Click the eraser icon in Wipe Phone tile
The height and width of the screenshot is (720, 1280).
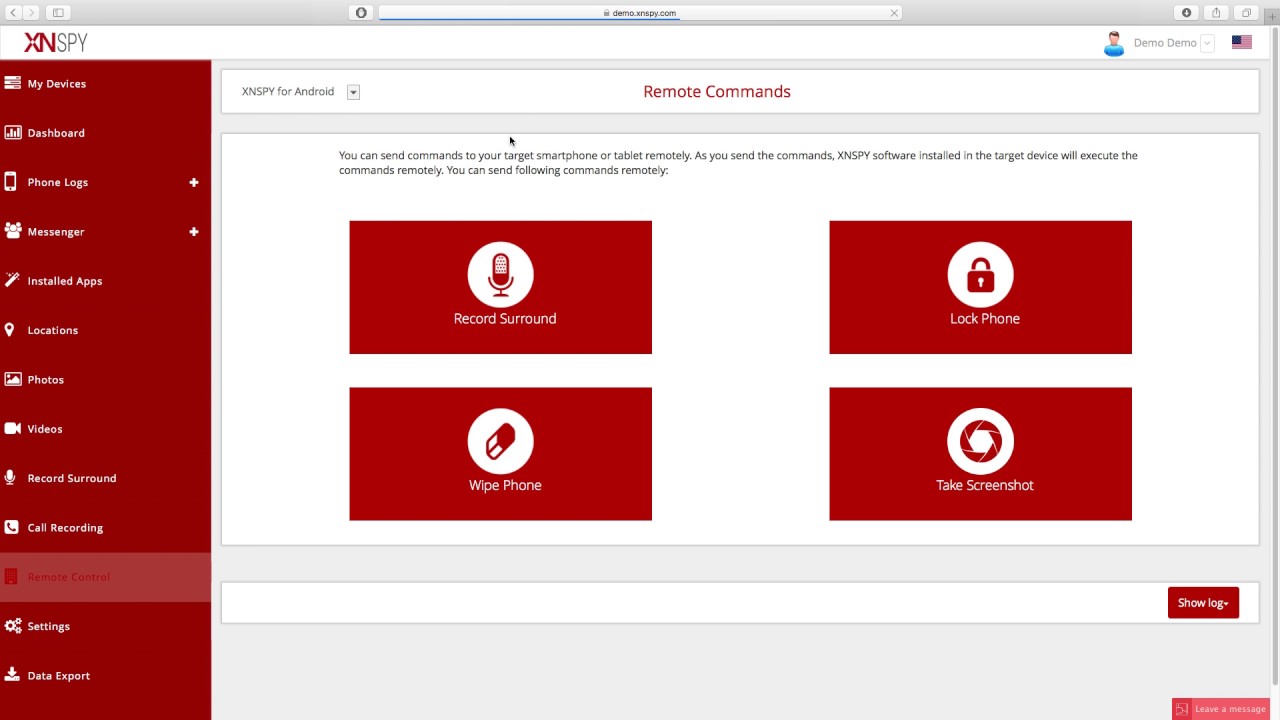tap(500, 441)
